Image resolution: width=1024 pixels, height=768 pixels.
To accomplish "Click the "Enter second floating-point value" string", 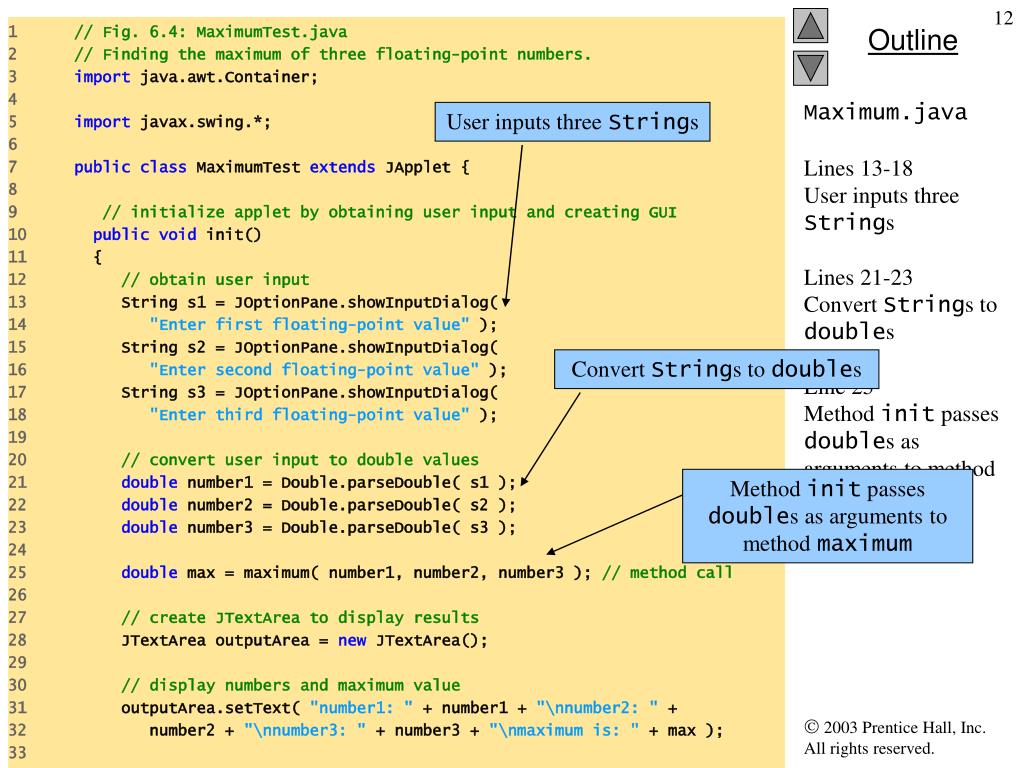I will pyautogui.click(x=314, y=370).
